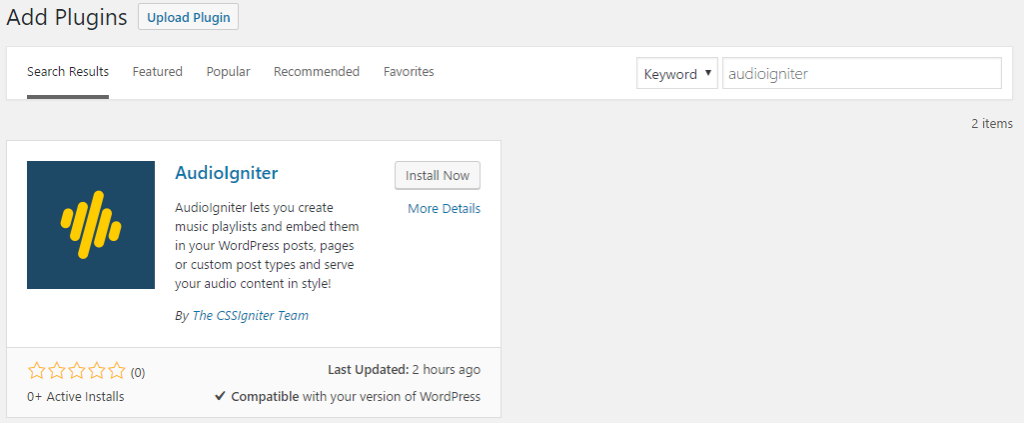The image size is (1024, 423).
Task: Click the compatibility checkmark icon
Action: point(220,396)
